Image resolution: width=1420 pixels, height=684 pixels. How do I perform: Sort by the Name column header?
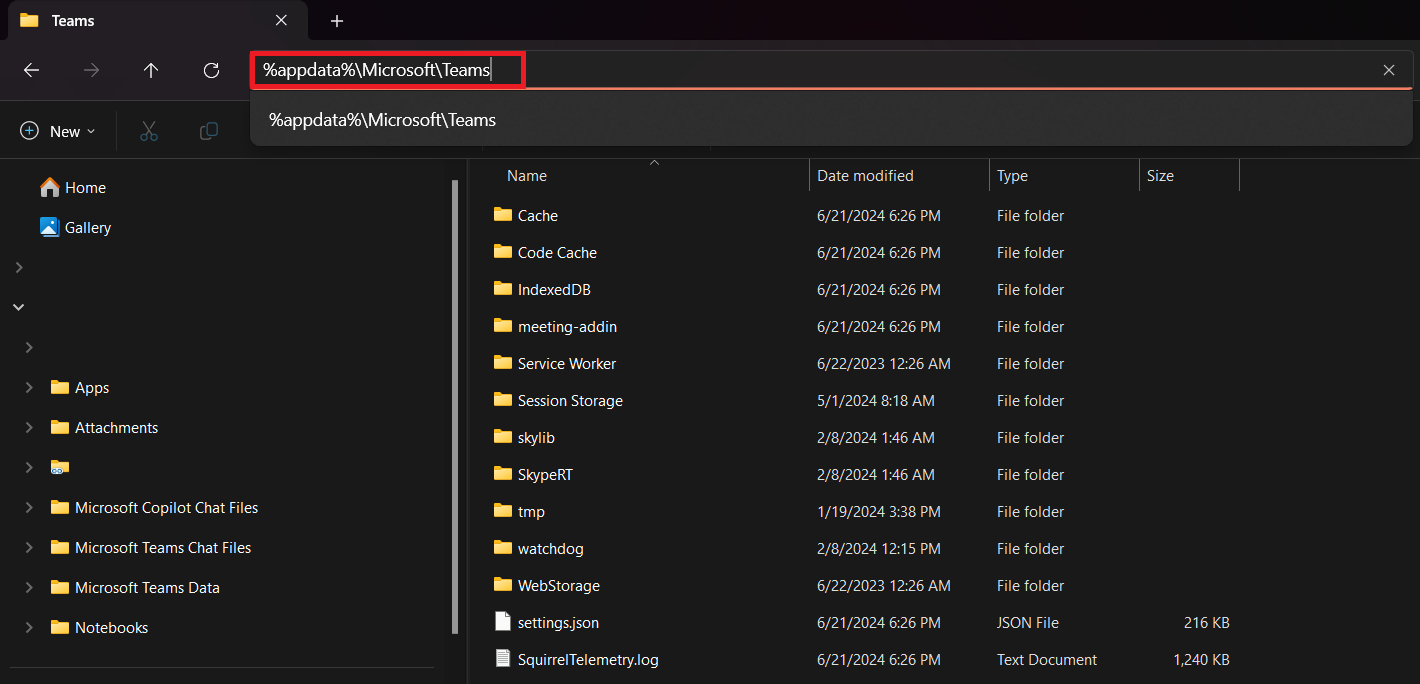(526, 176)
